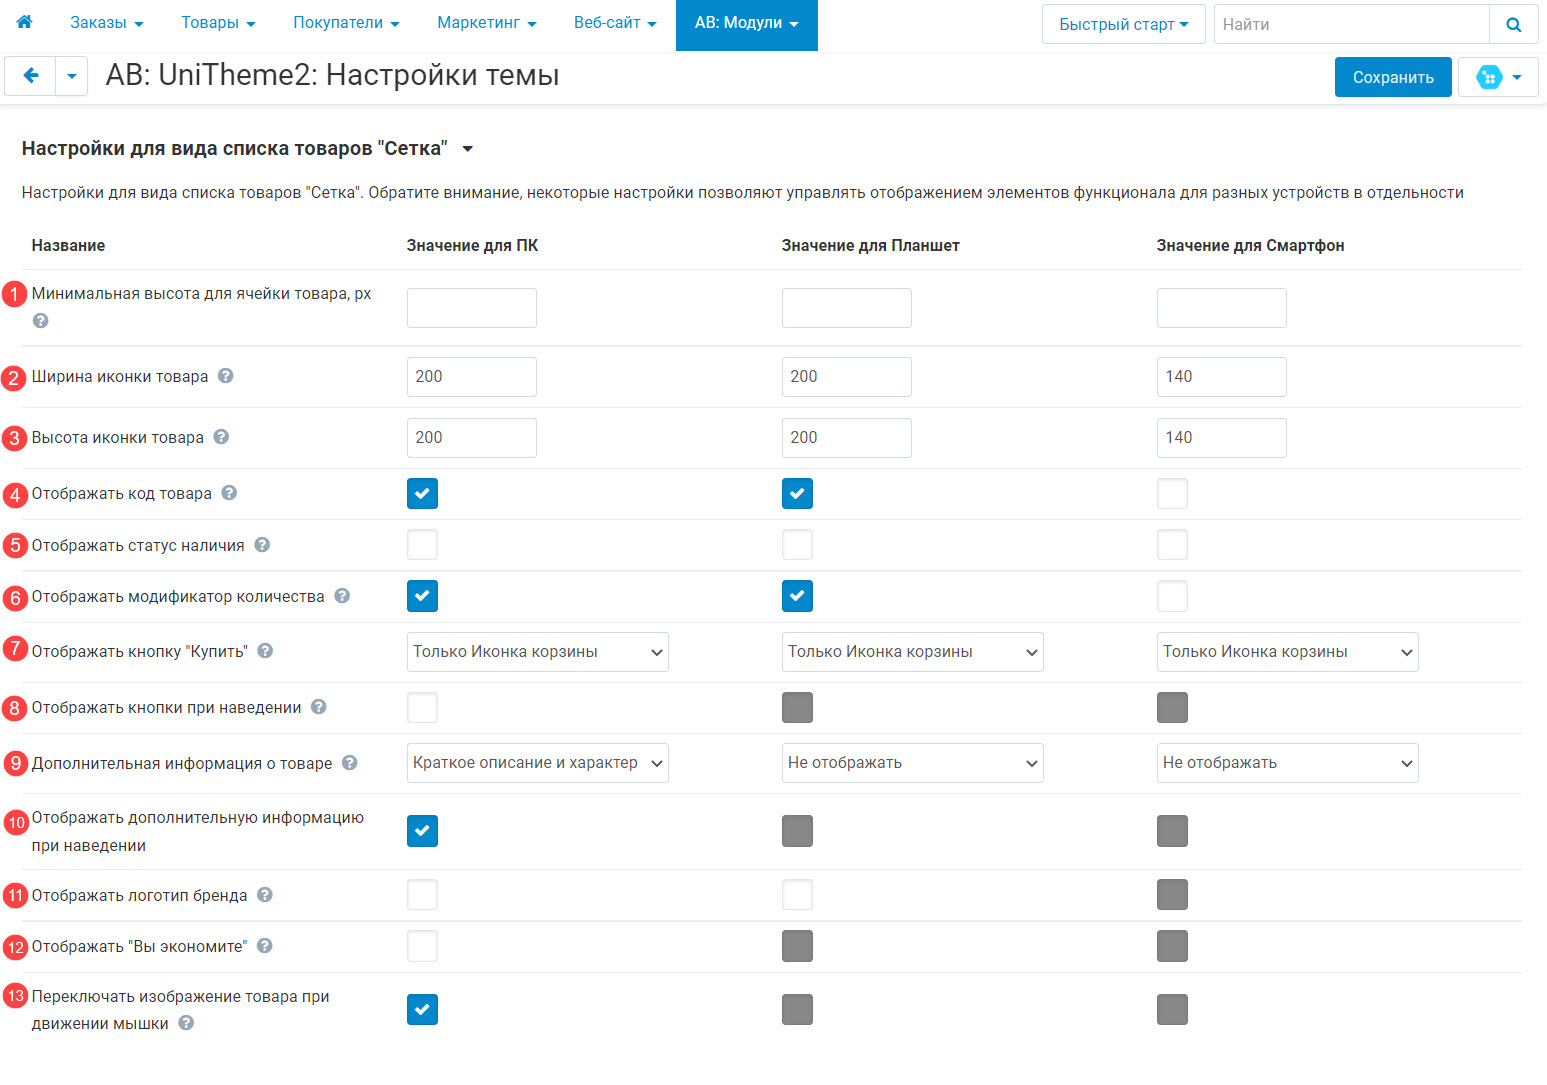Open additional information dropdown for Планшет
Viewport: 1547px width, 1085px height.
coord(913,763)
